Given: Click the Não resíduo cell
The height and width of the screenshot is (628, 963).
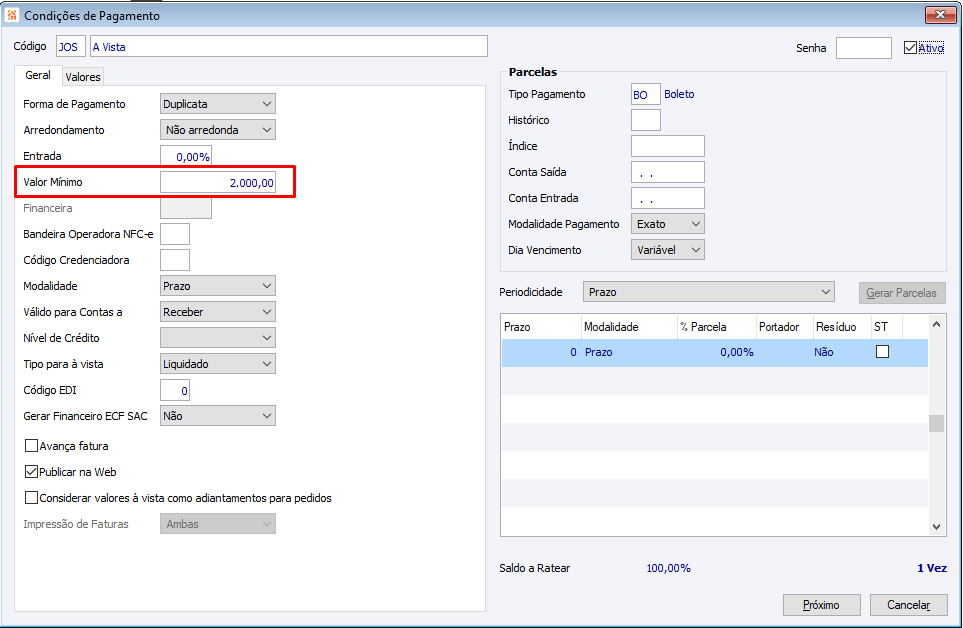Looking at the screenshot, I should point(842,352).
